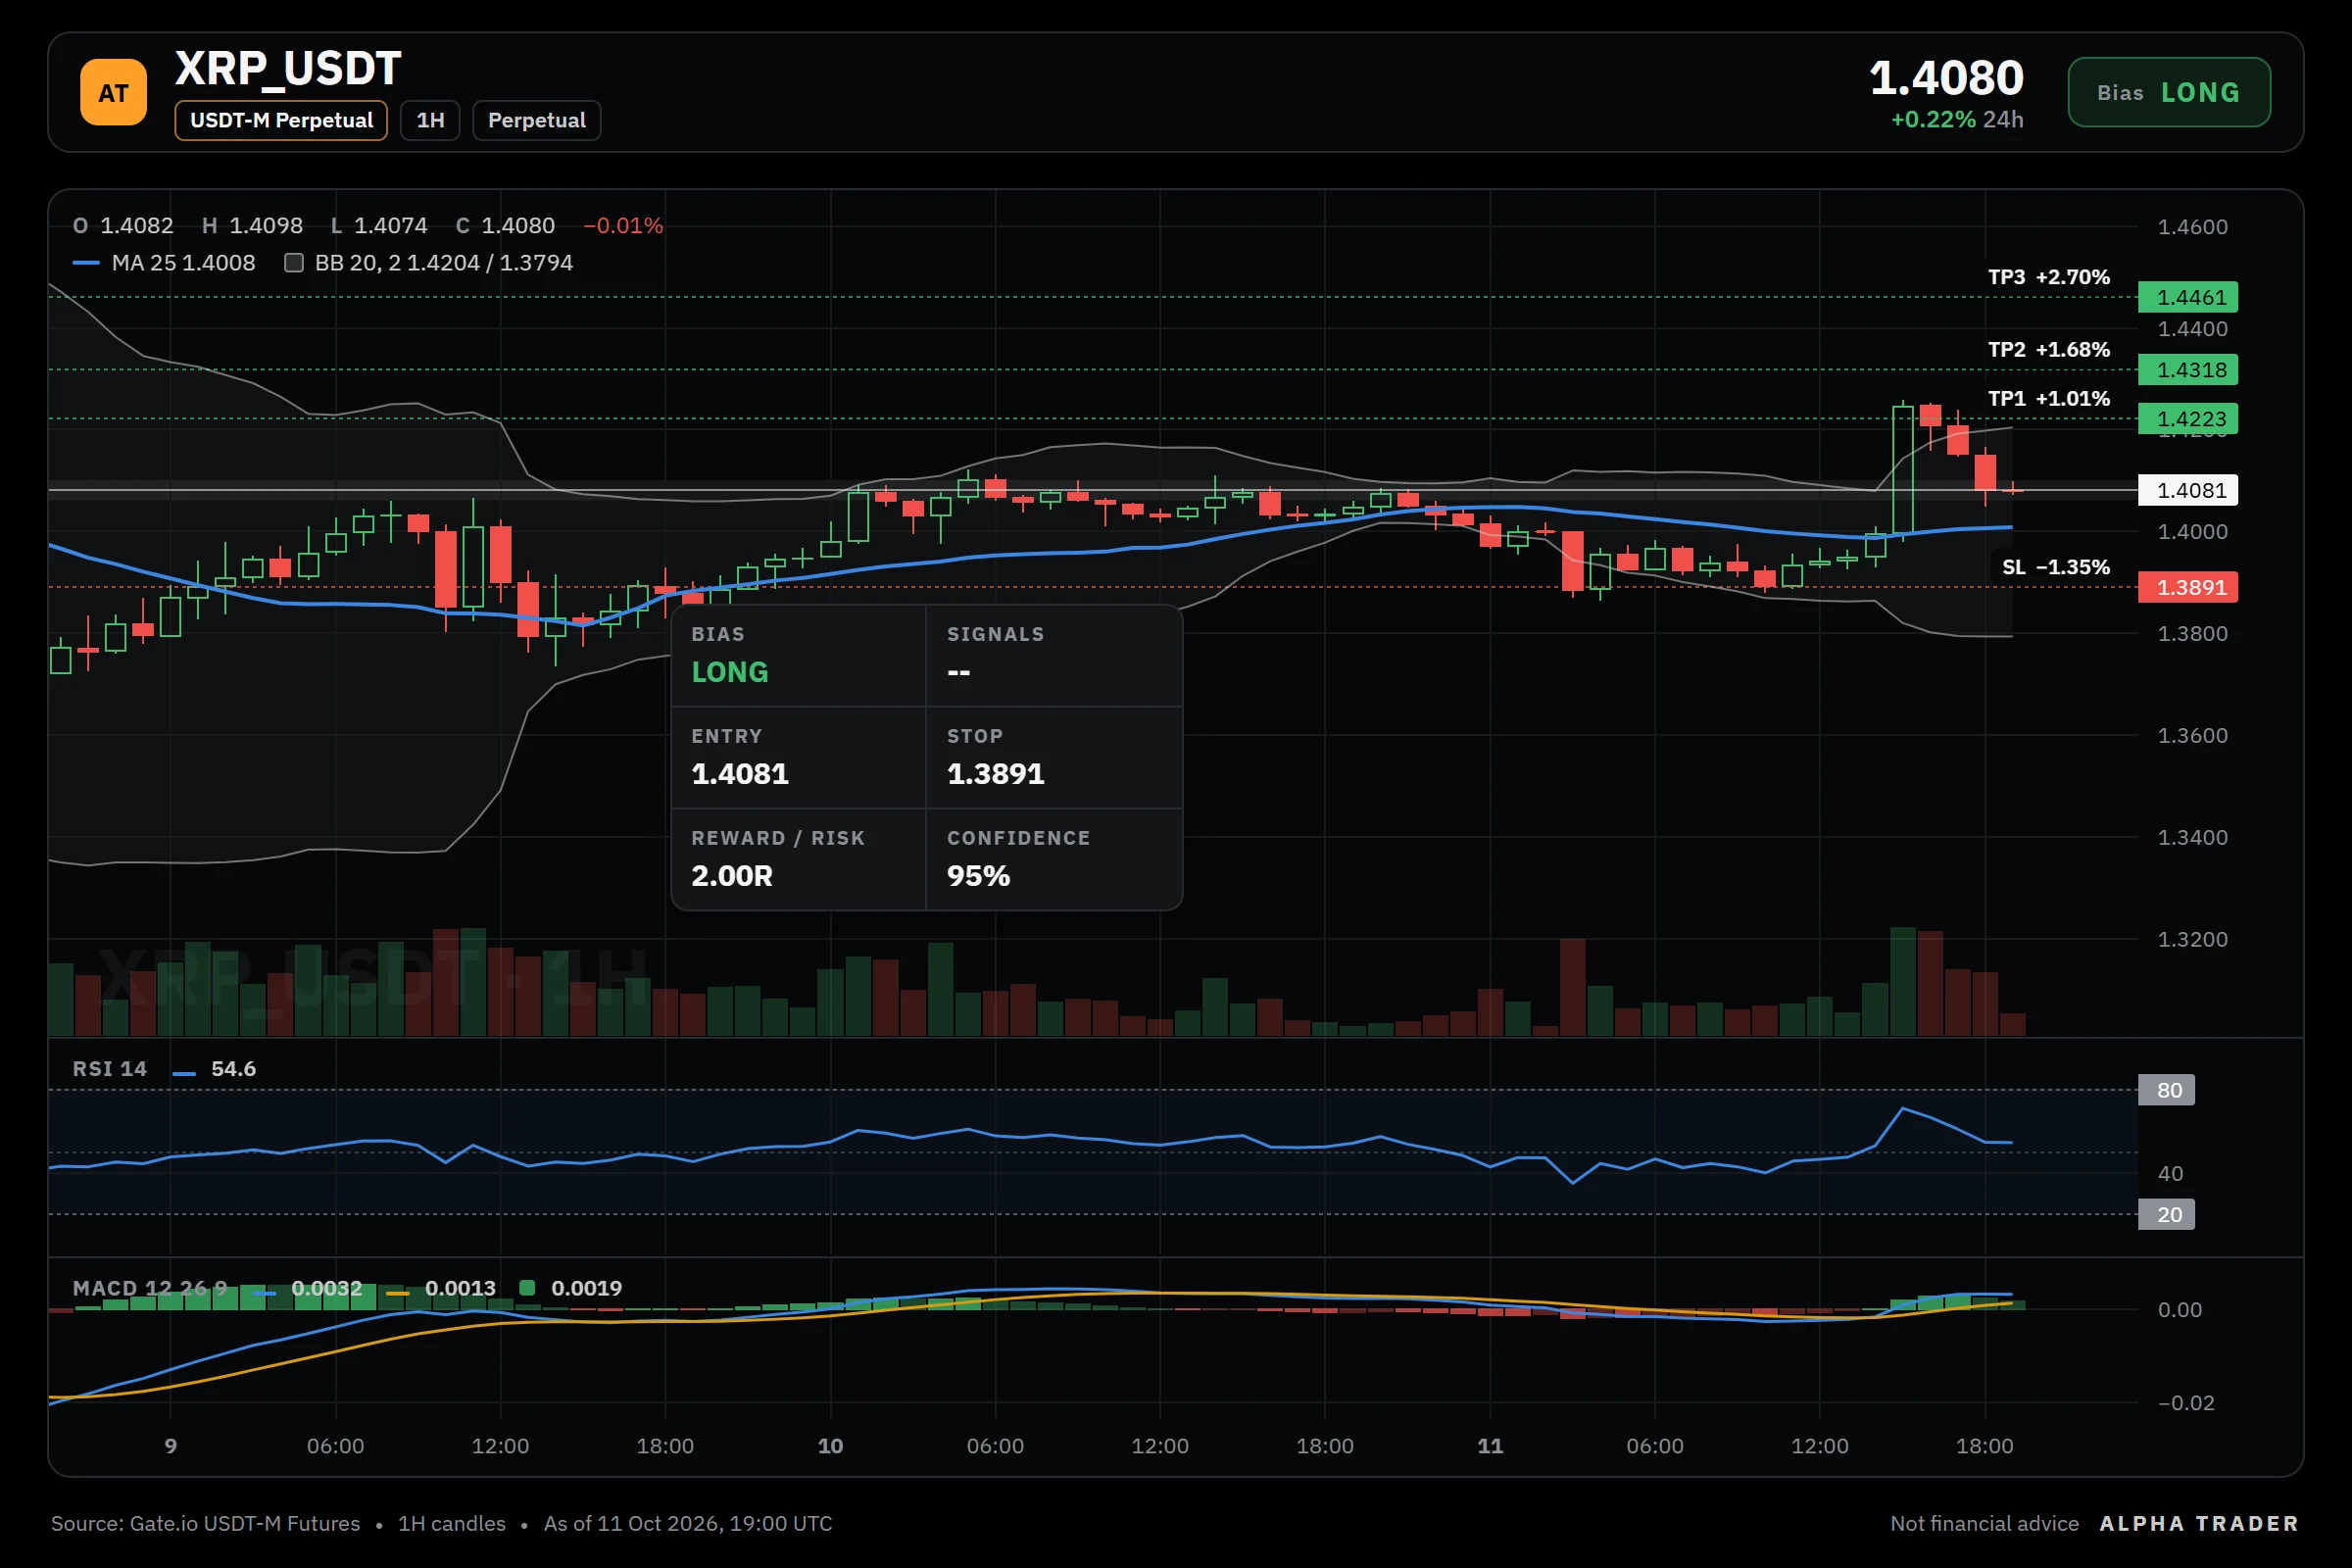
Task: Click the ALPHA TRADER footer brand
Action: pyautogui.click(x=2199, y=1524)
